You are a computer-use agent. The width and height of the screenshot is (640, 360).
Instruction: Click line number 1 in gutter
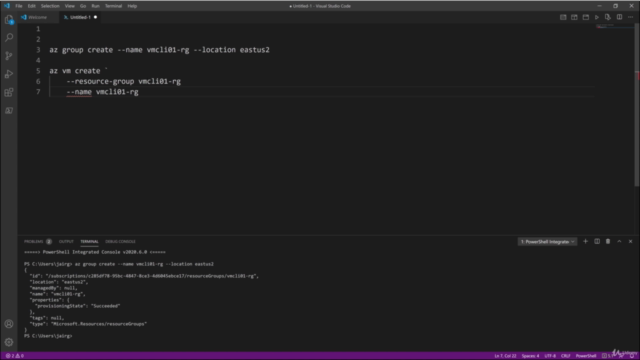[38, 29]
